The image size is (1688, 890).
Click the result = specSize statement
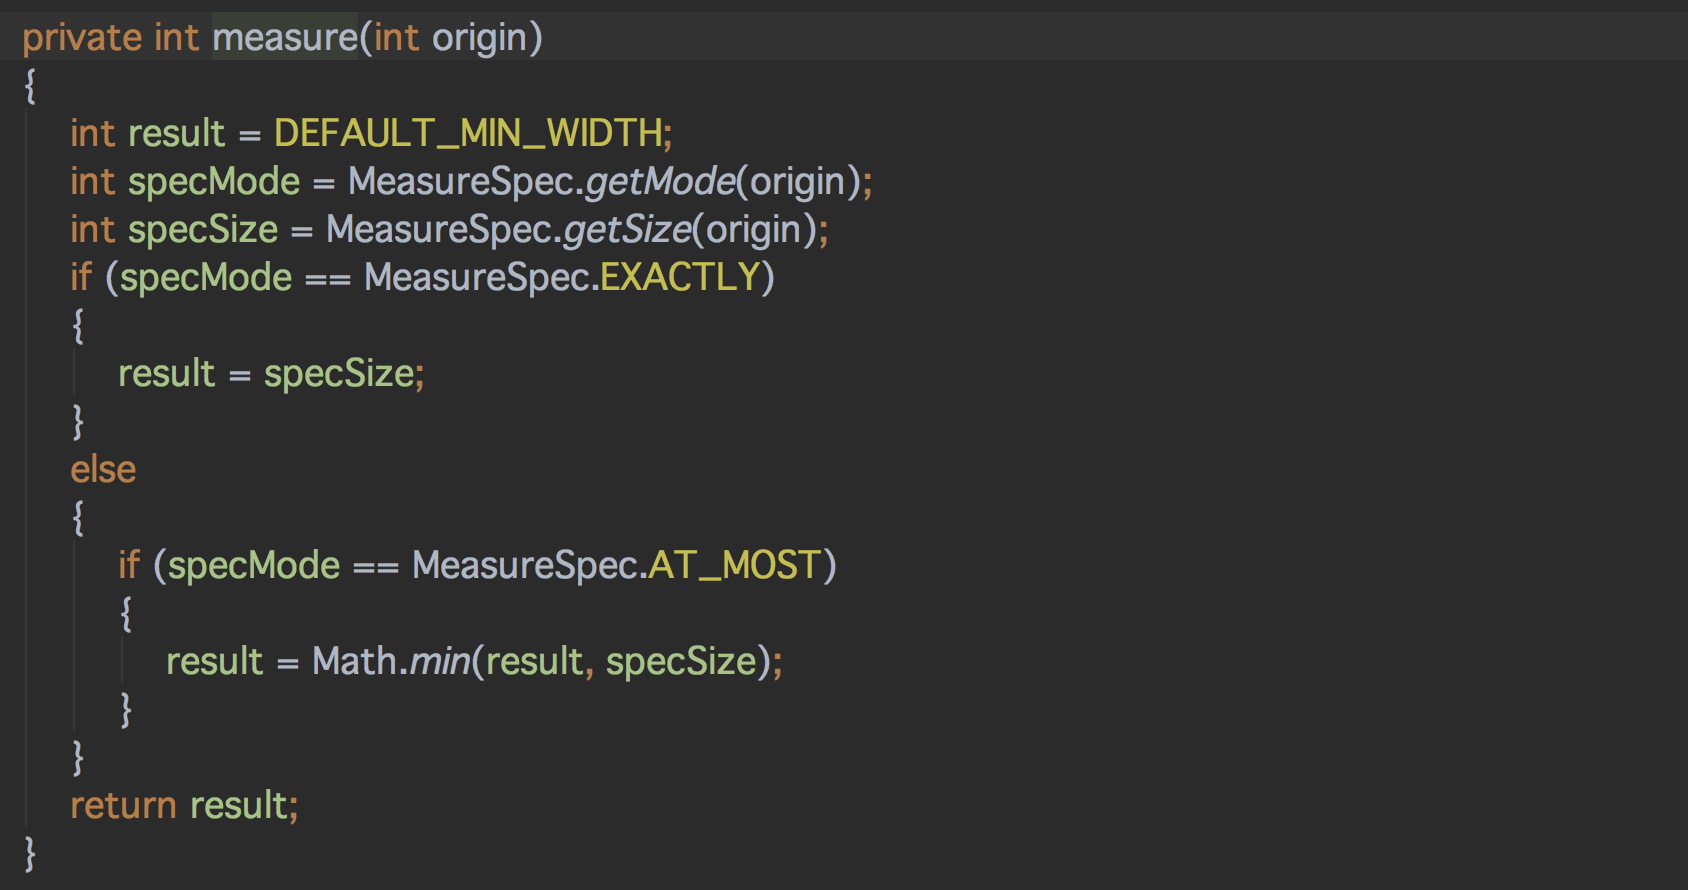271,374
